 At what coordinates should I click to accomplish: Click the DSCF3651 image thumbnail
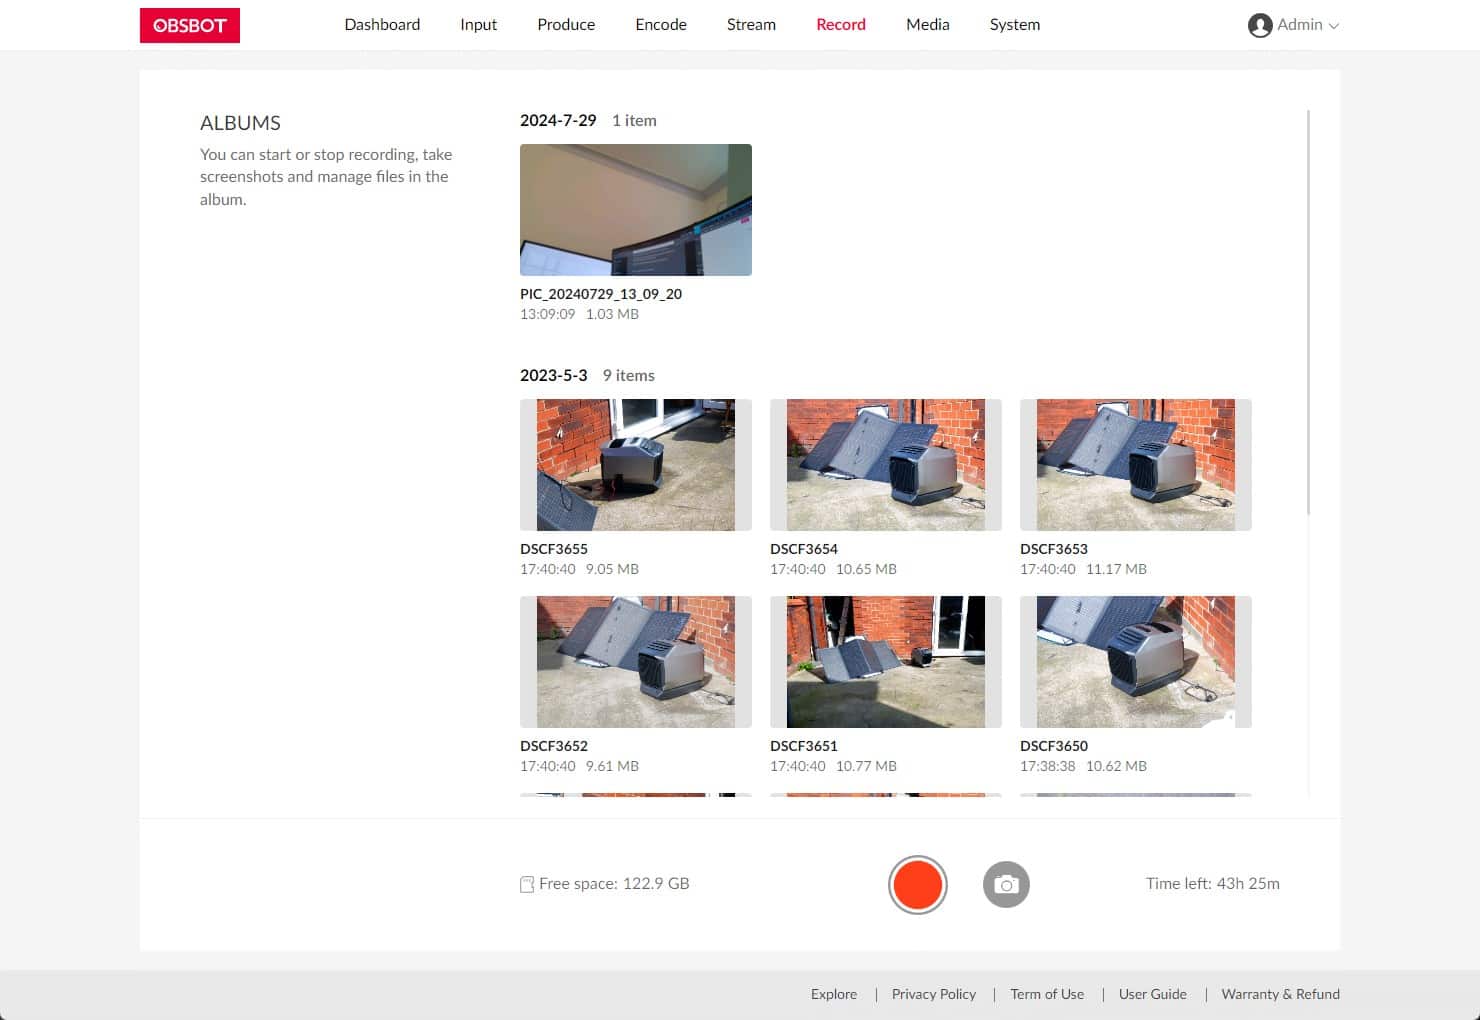886,662
